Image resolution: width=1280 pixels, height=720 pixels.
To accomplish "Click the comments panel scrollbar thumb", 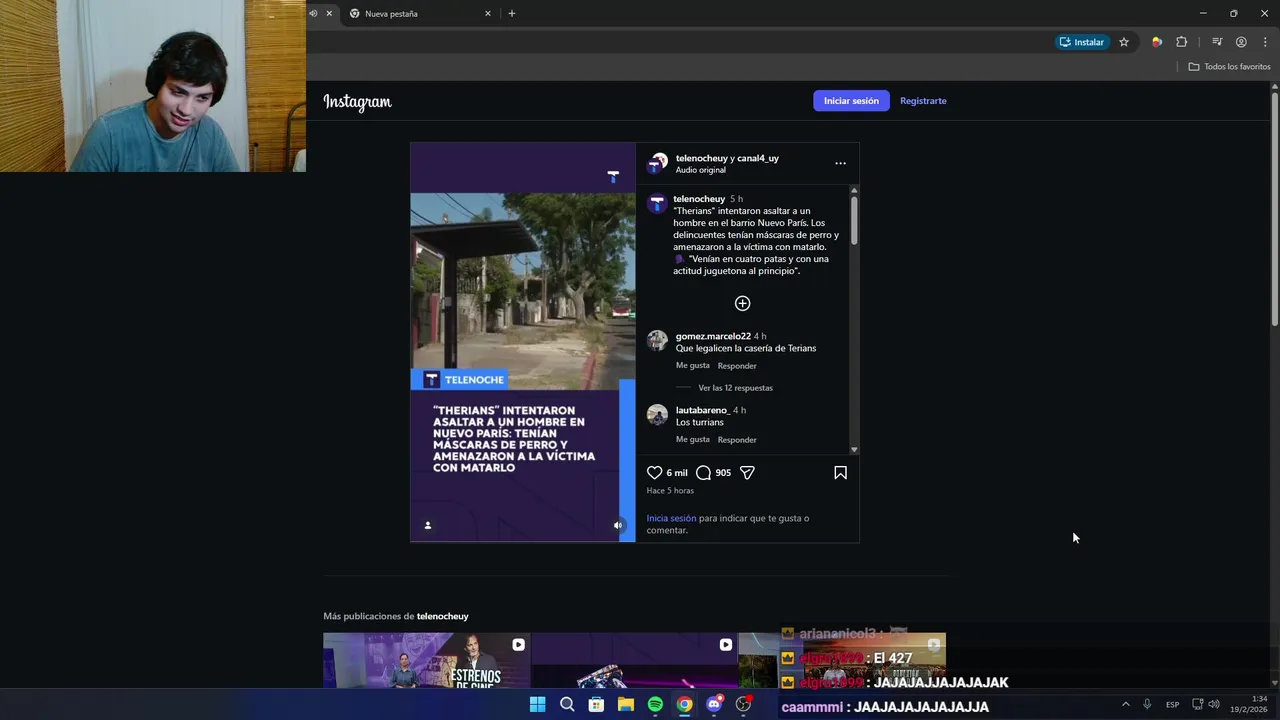I will (854, 220).
